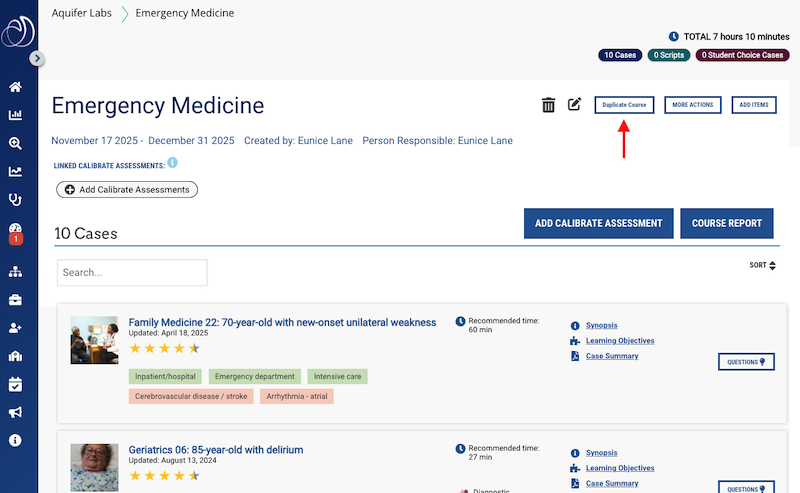Image resolution: width=800 pixels, height=493 pixels.
Task: Open Family Medicine 22 case title
Action: click(x=282, y=323)
